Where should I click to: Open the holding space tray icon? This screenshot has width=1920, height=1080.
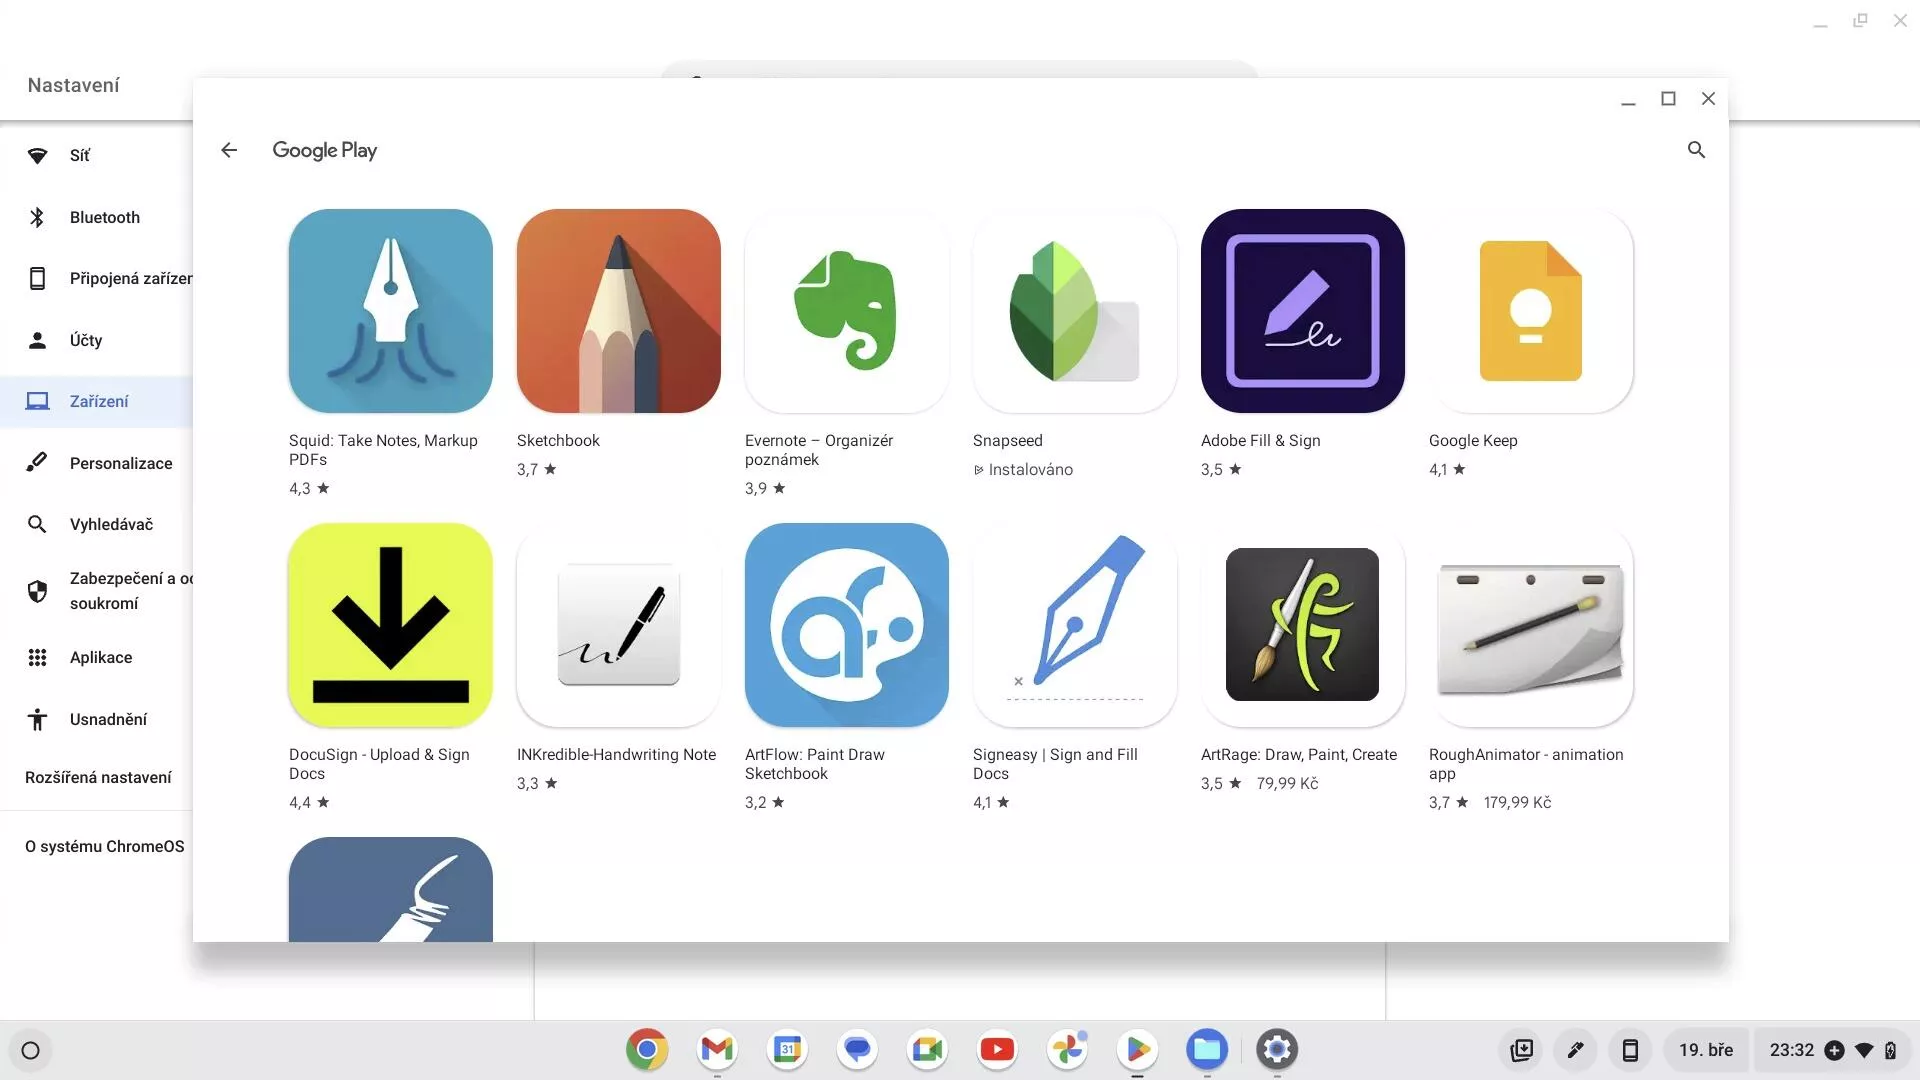click(1521, 1050)
